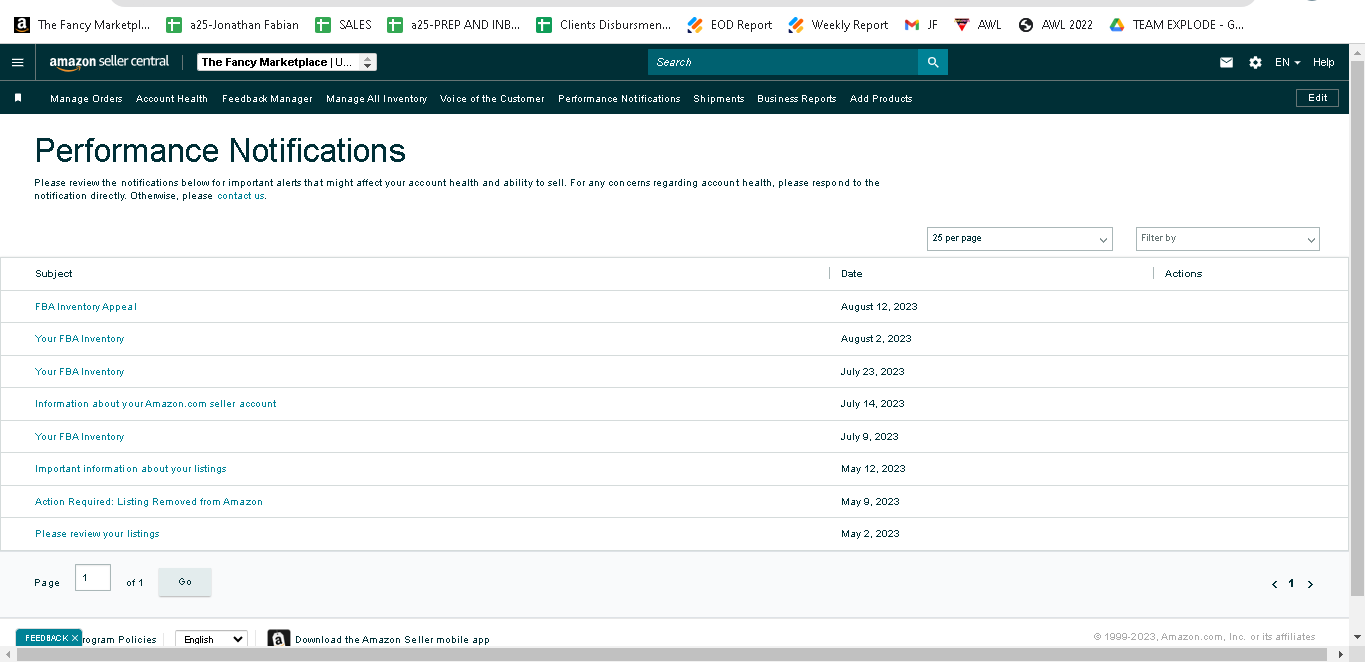Go to next page arrow
This screenshot has height=662, width=1365.
[x=1310, y=584]
